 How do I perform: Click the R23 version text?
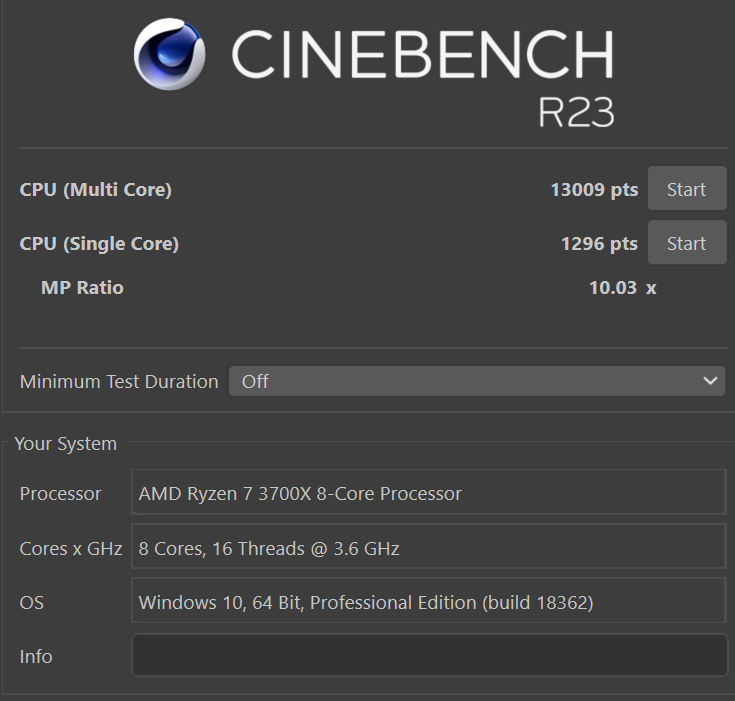tap(576, 112)
